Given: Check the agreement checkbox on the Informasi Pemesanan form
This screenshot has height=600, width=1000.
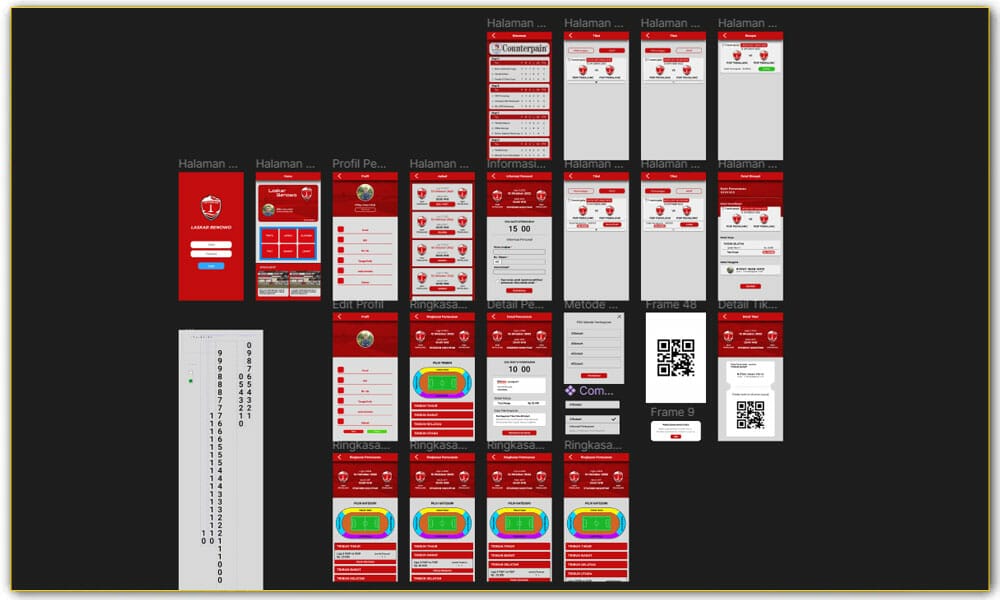Looking at the screenshot, I should coord(500,279).
